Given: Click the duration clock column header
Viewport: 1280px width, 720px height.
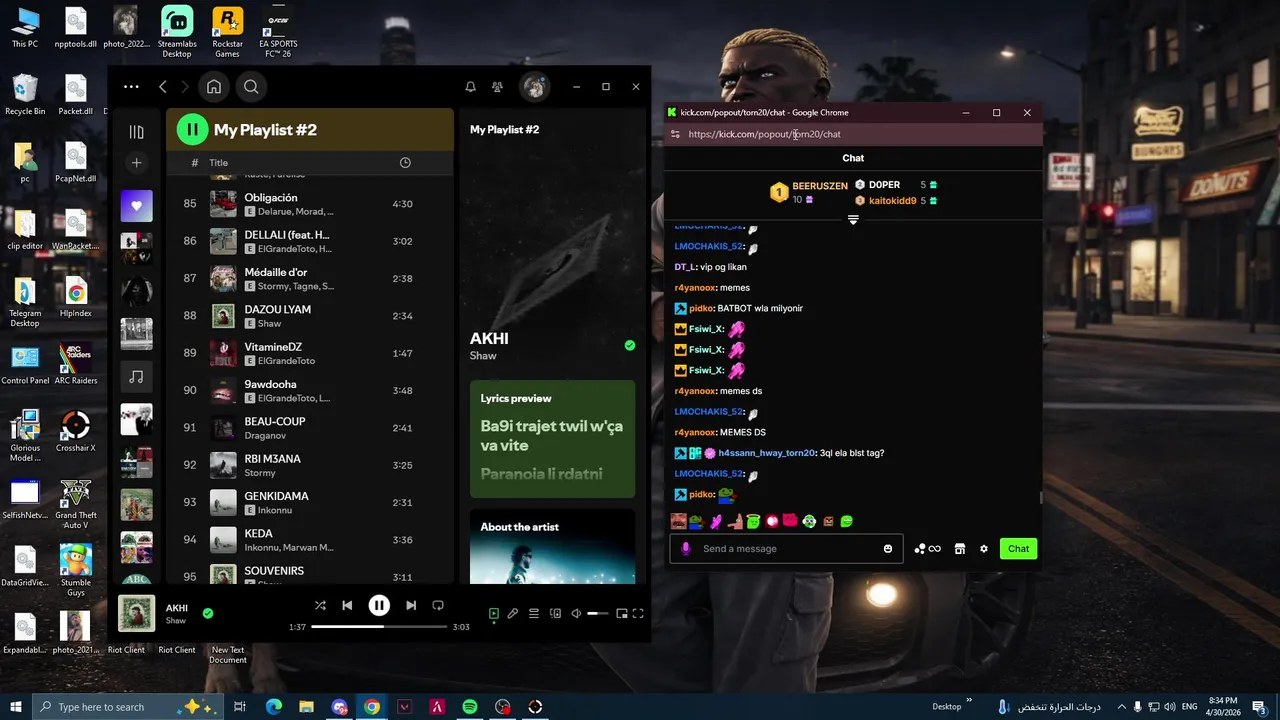Looking at the screenshot, I should coord(405,162).
